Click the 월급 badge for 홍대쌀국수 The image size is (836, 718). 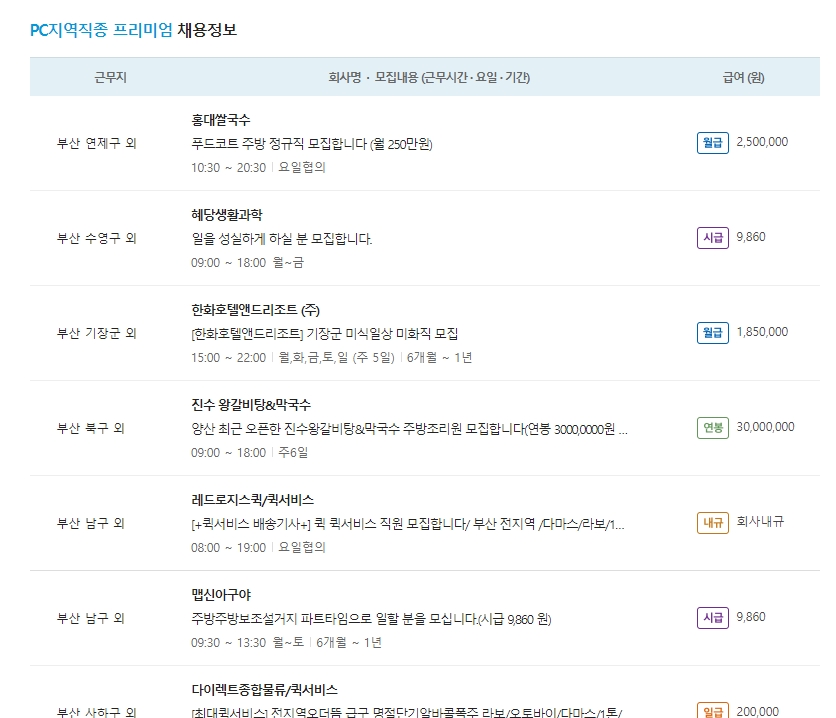click(x=712, y=141)
